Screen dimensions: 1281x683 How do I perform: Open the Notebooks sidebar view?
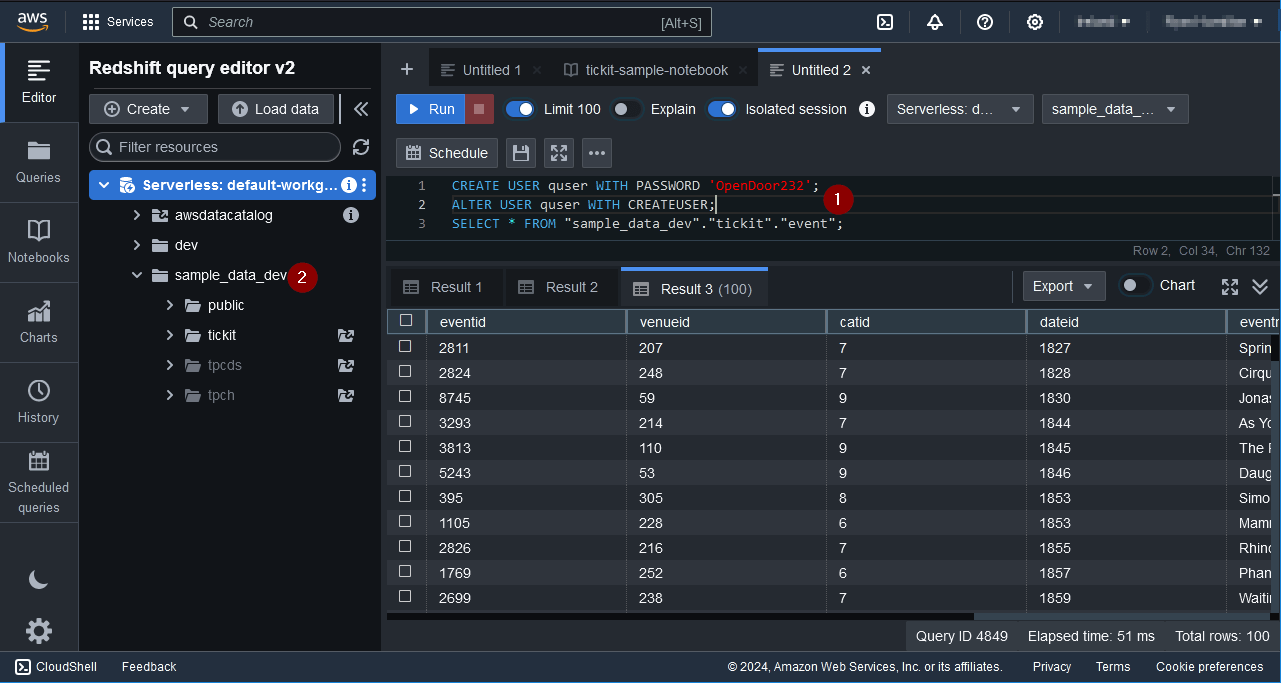tap(39, 242)
